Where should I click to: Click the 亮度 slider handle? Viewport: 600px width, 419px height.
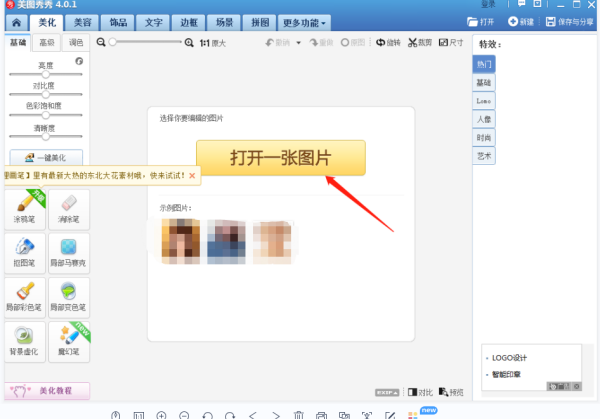coord(46,74)
